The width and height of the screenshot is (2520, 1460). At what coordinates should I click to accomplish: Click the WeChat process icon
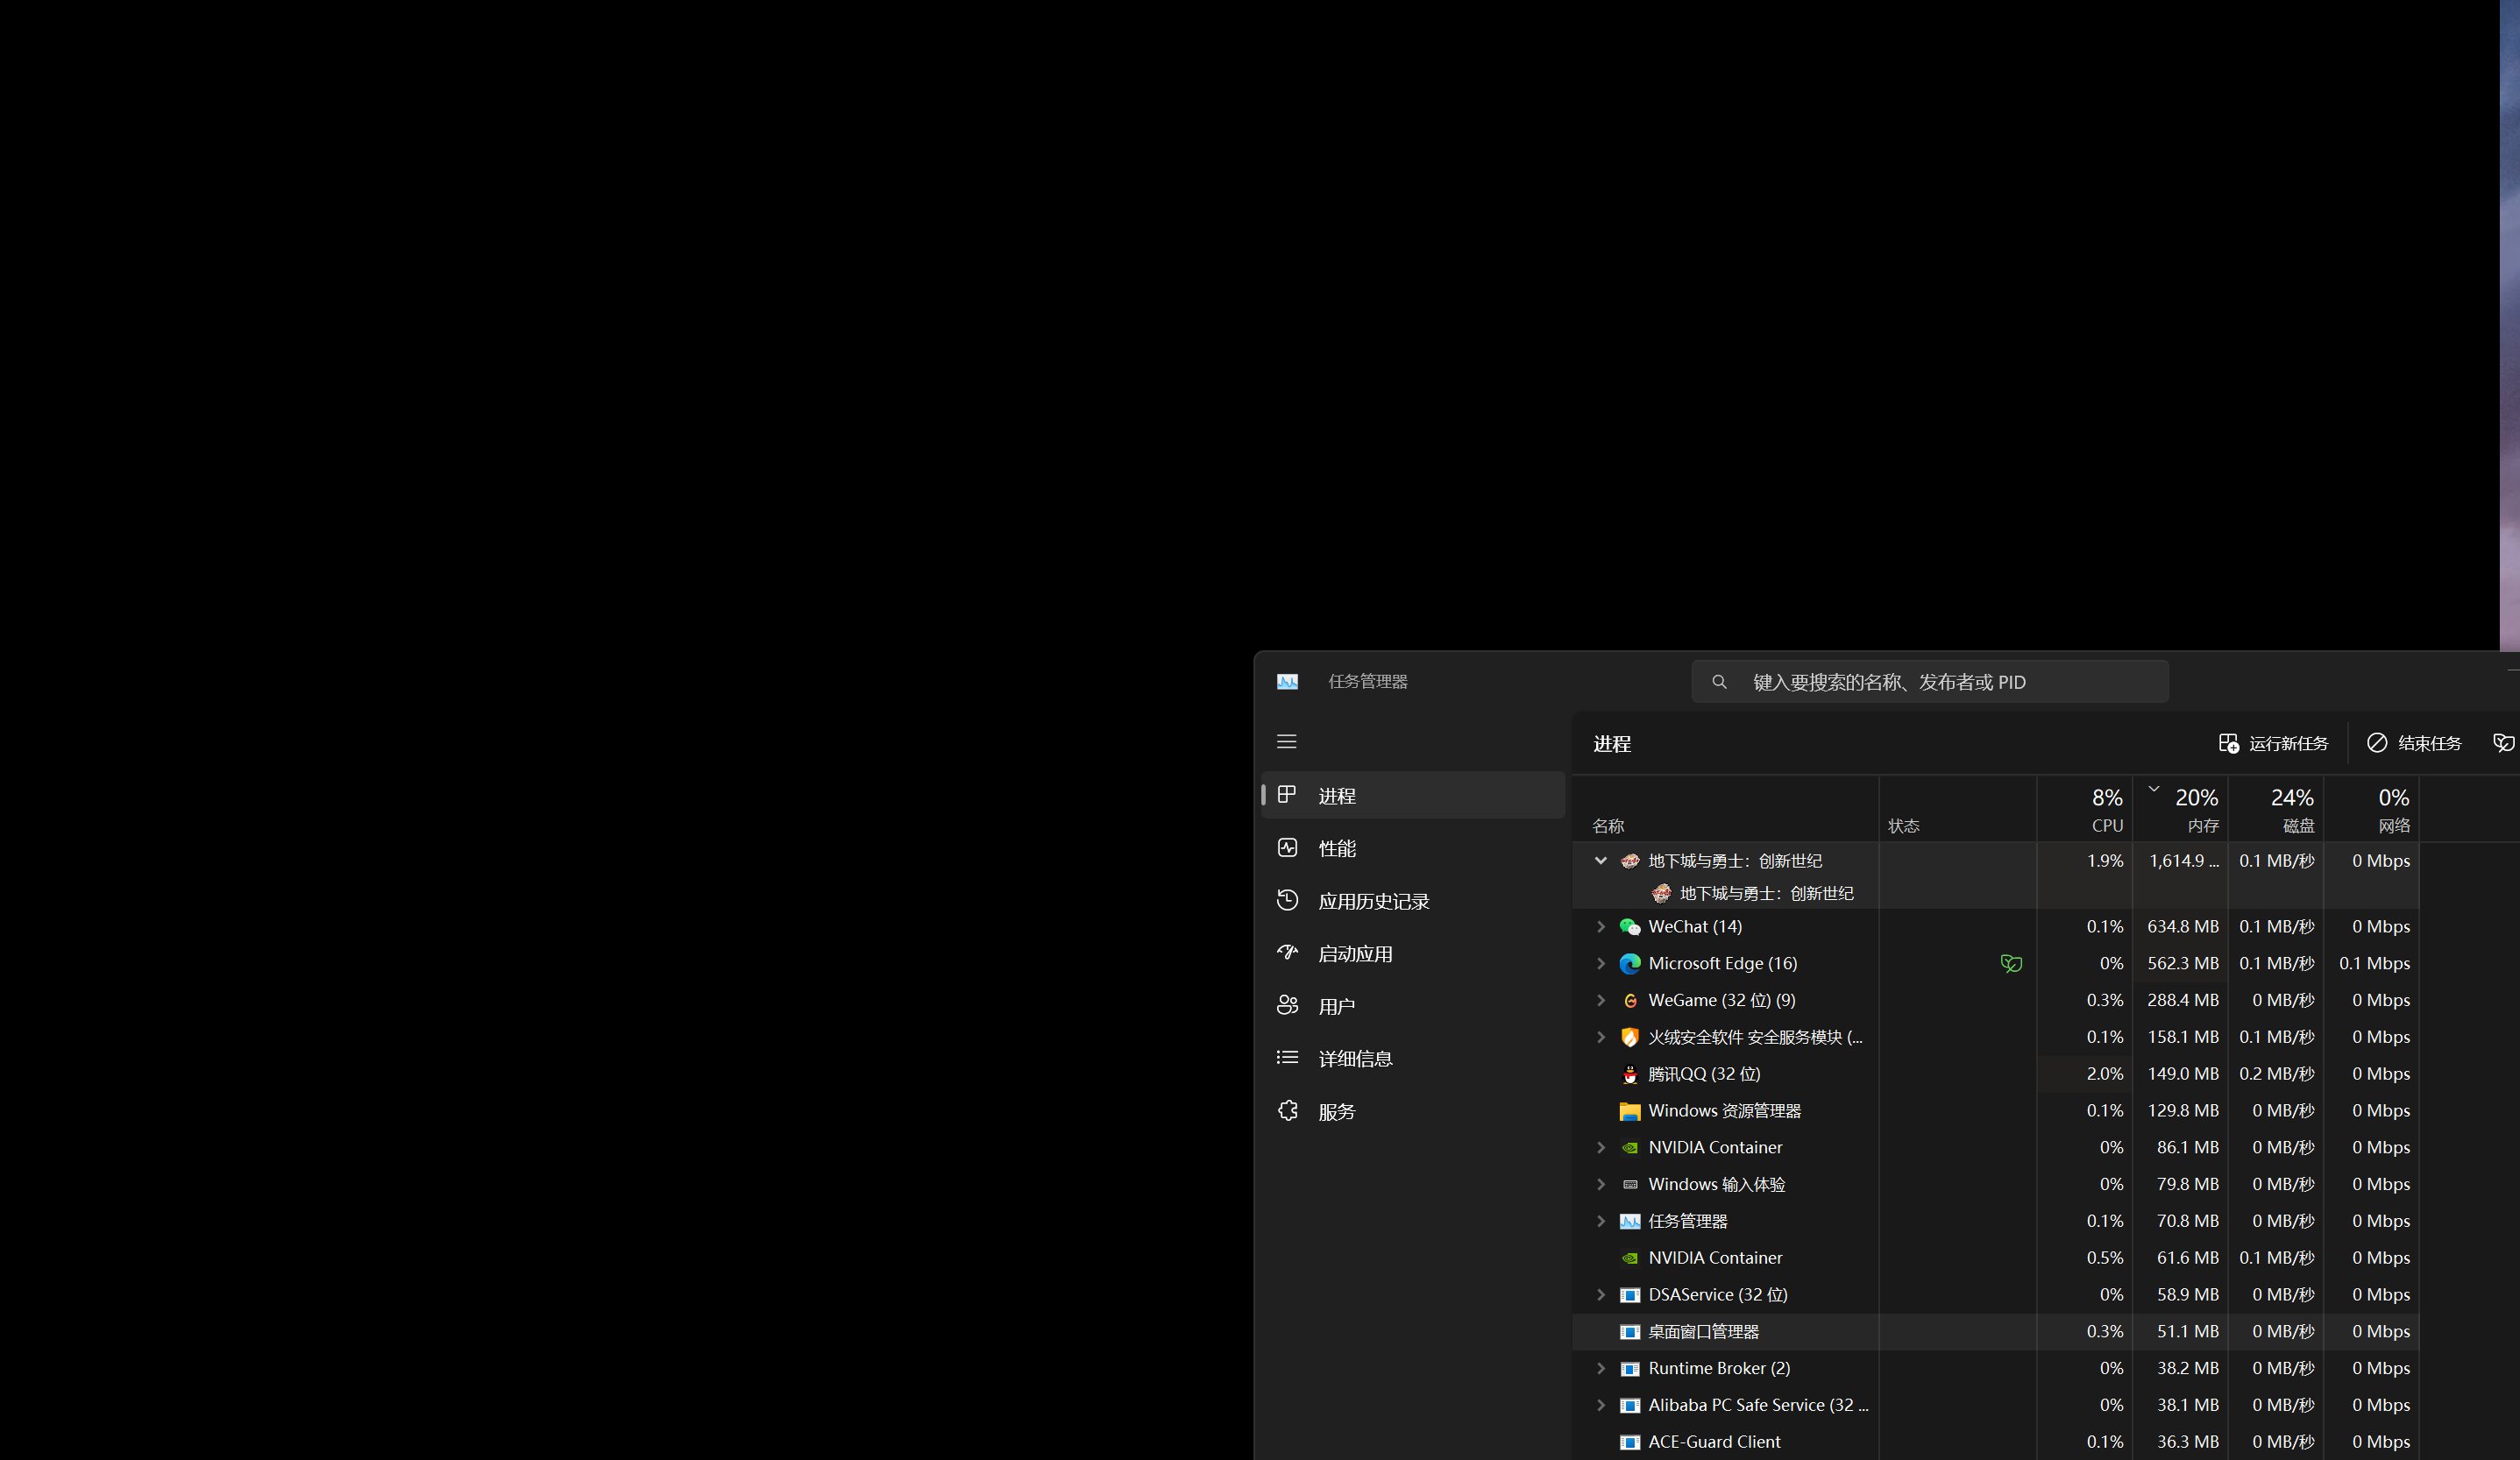1629,927
